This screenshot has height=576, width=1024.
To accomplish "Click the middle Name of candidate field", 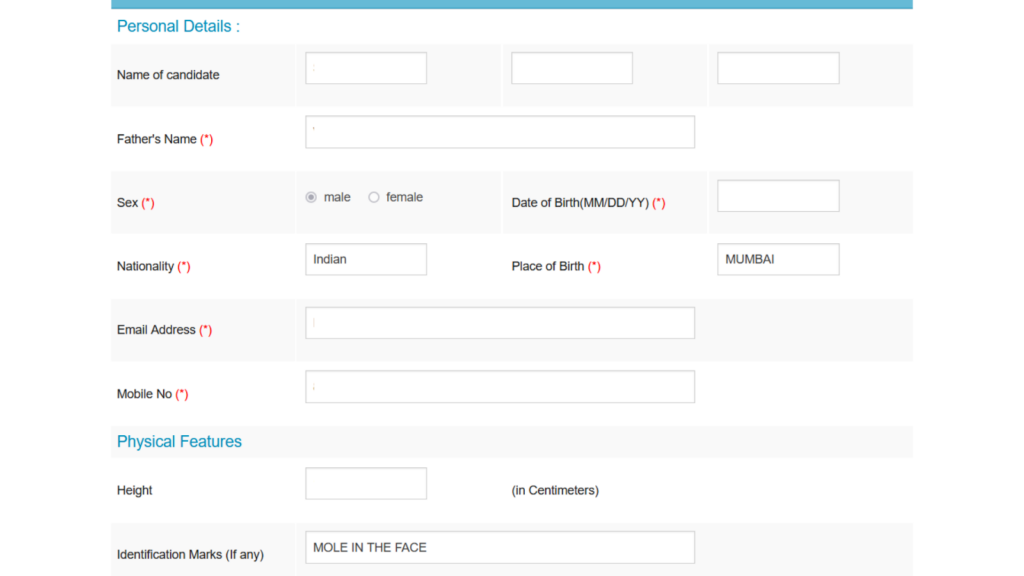I will 572,68.
